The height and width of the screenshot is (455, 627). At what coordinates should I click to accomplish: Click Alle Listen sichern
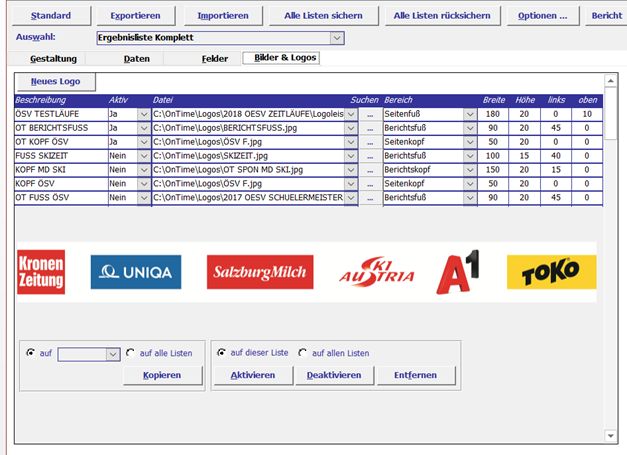pyautogui.click(x=323, y=16)
